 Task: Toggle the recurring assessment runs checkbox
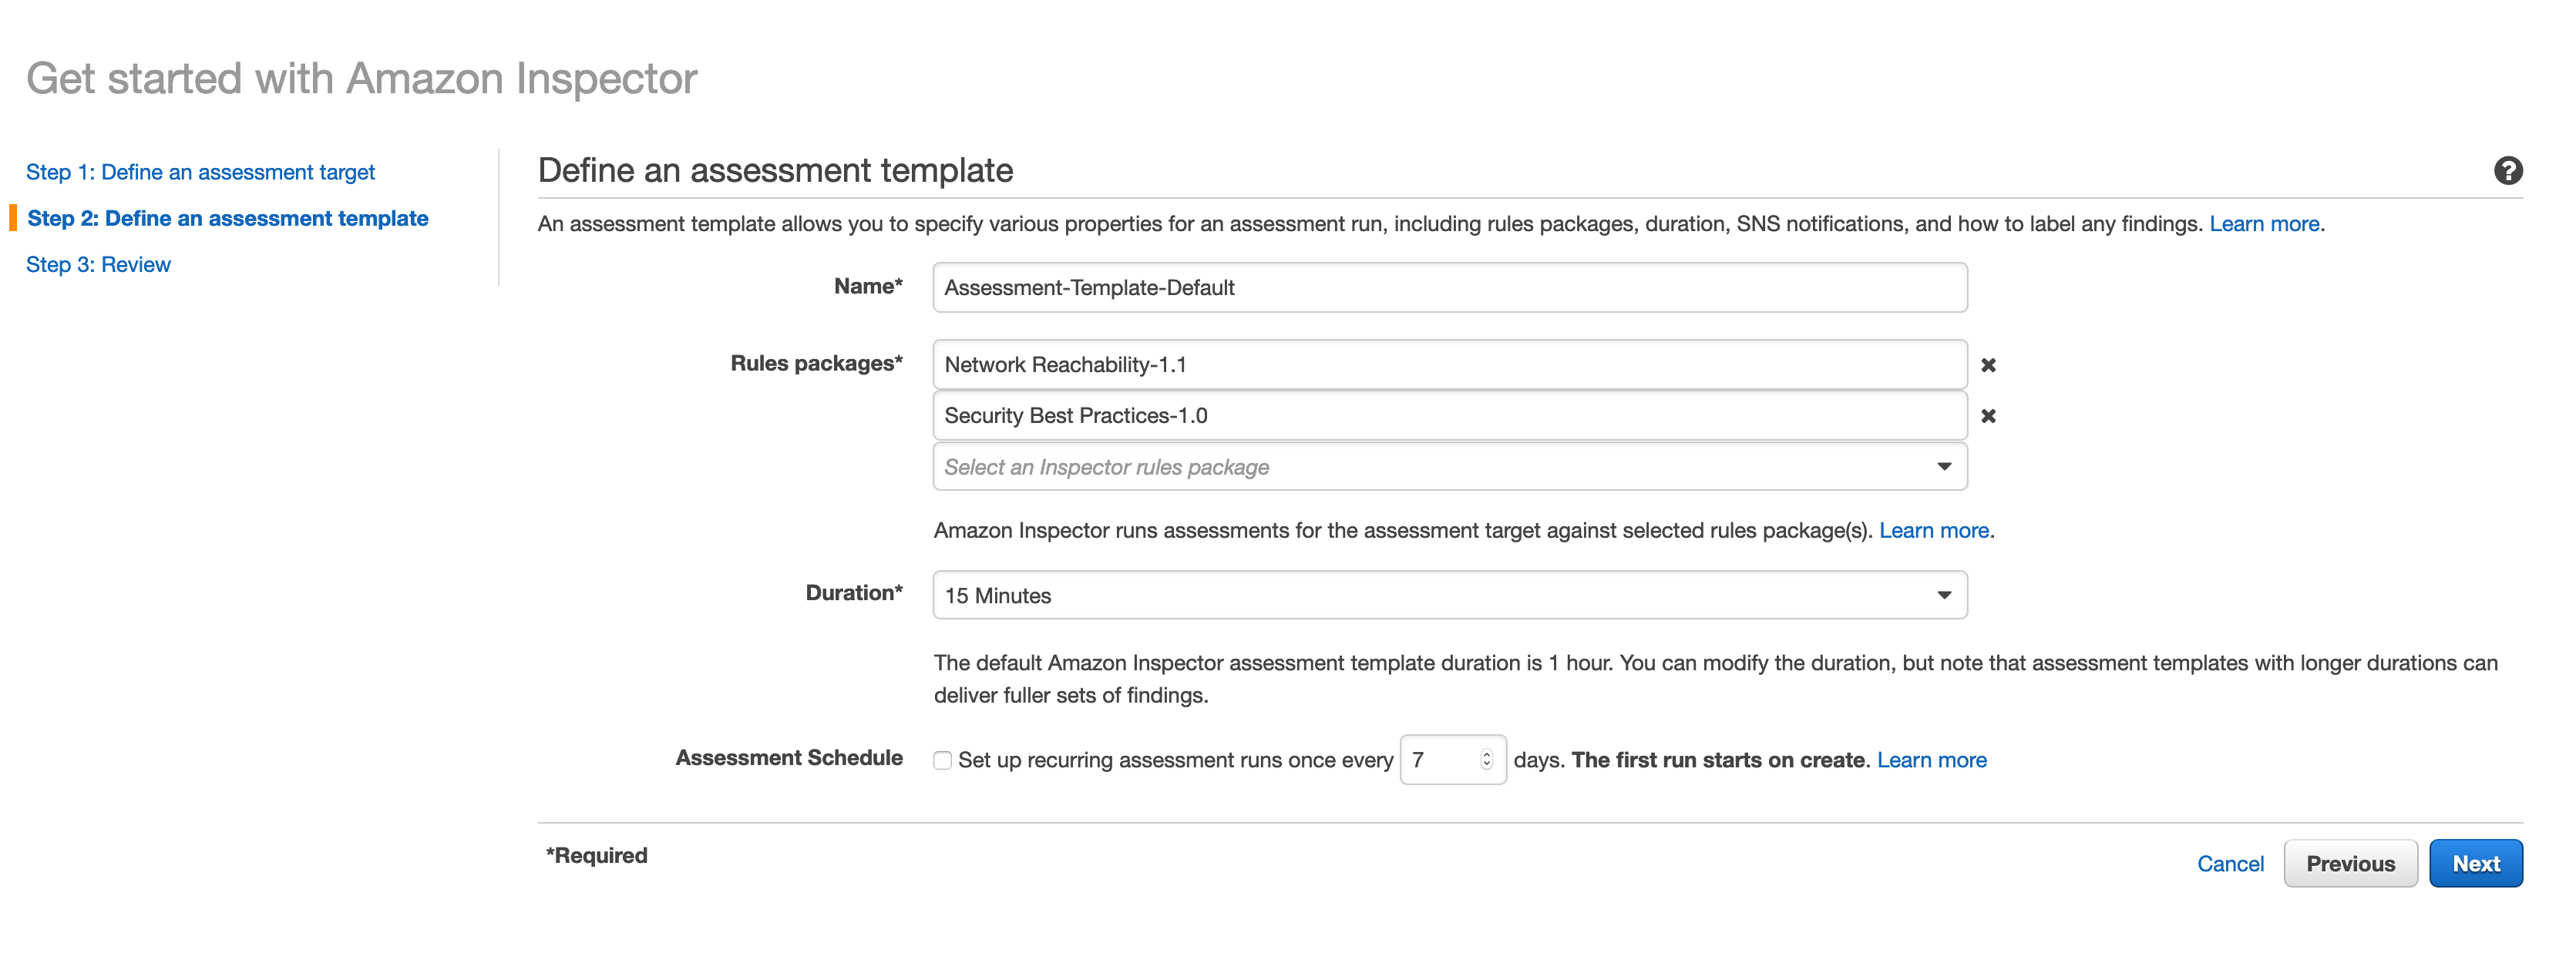tap(943, 758)
